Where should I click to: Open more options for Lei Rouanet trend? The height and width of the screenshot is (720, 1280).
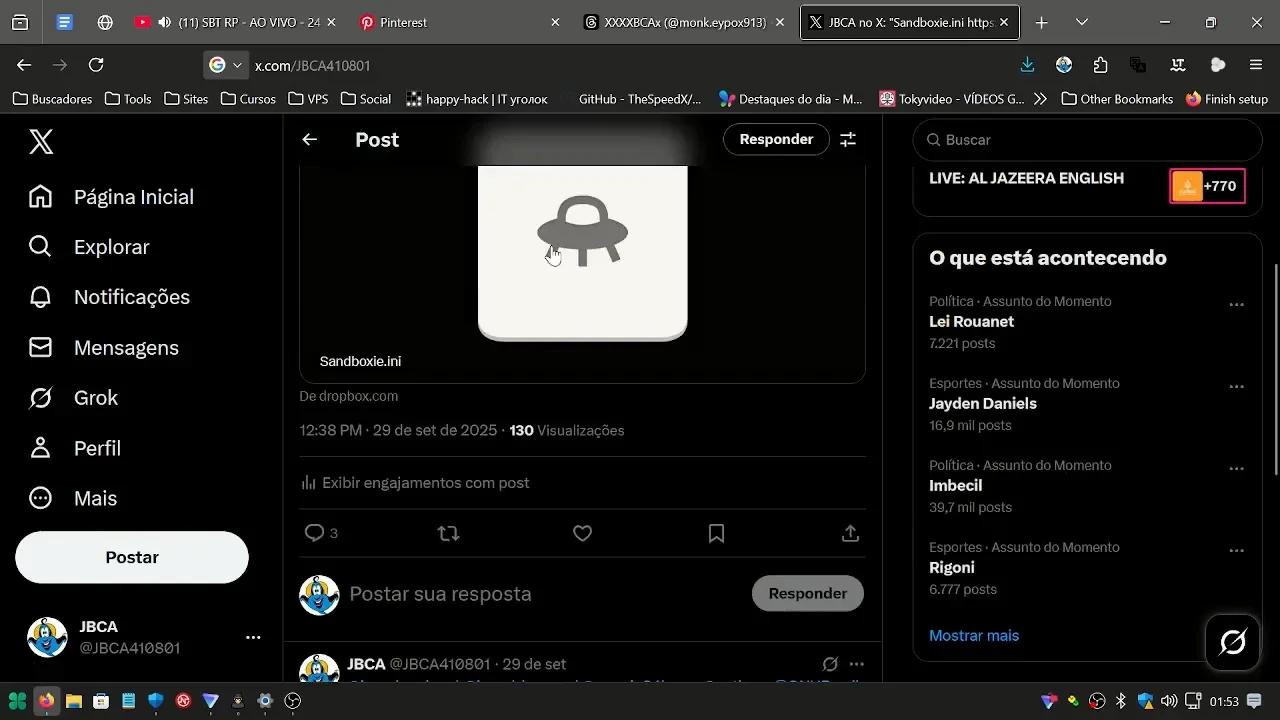pyautogui.click(x=1236, y=305)
